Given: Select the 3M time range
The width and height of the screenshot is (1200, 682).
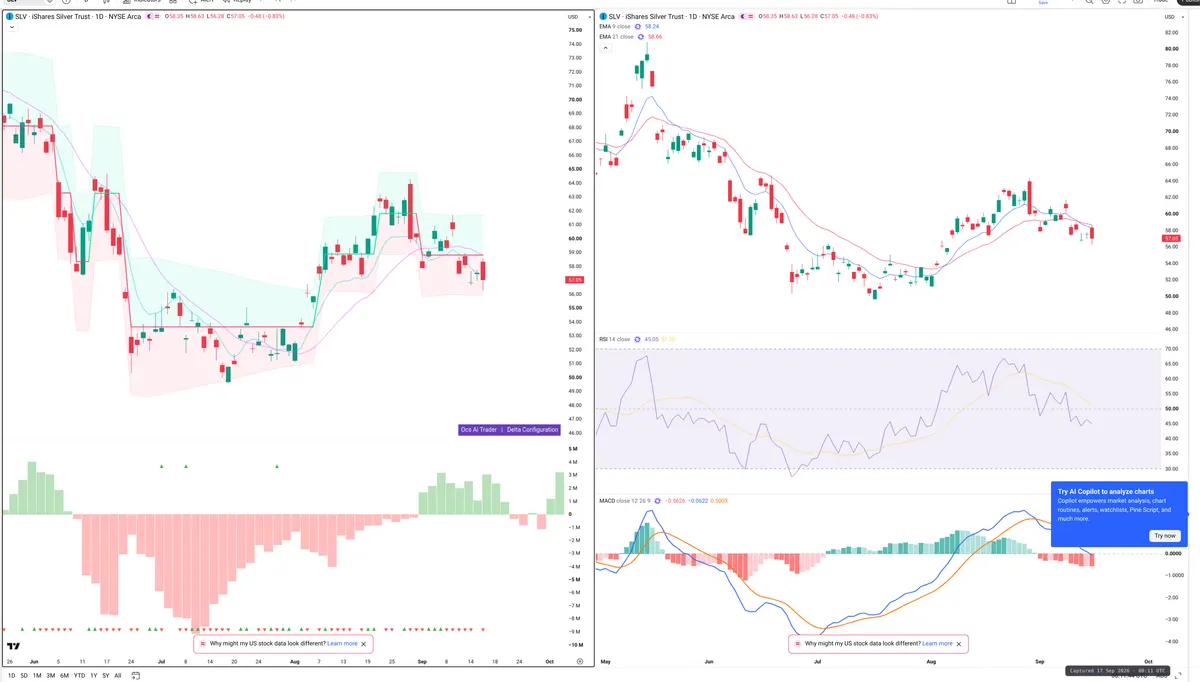Looking at the screenshot, I should [x=51, y=676].
